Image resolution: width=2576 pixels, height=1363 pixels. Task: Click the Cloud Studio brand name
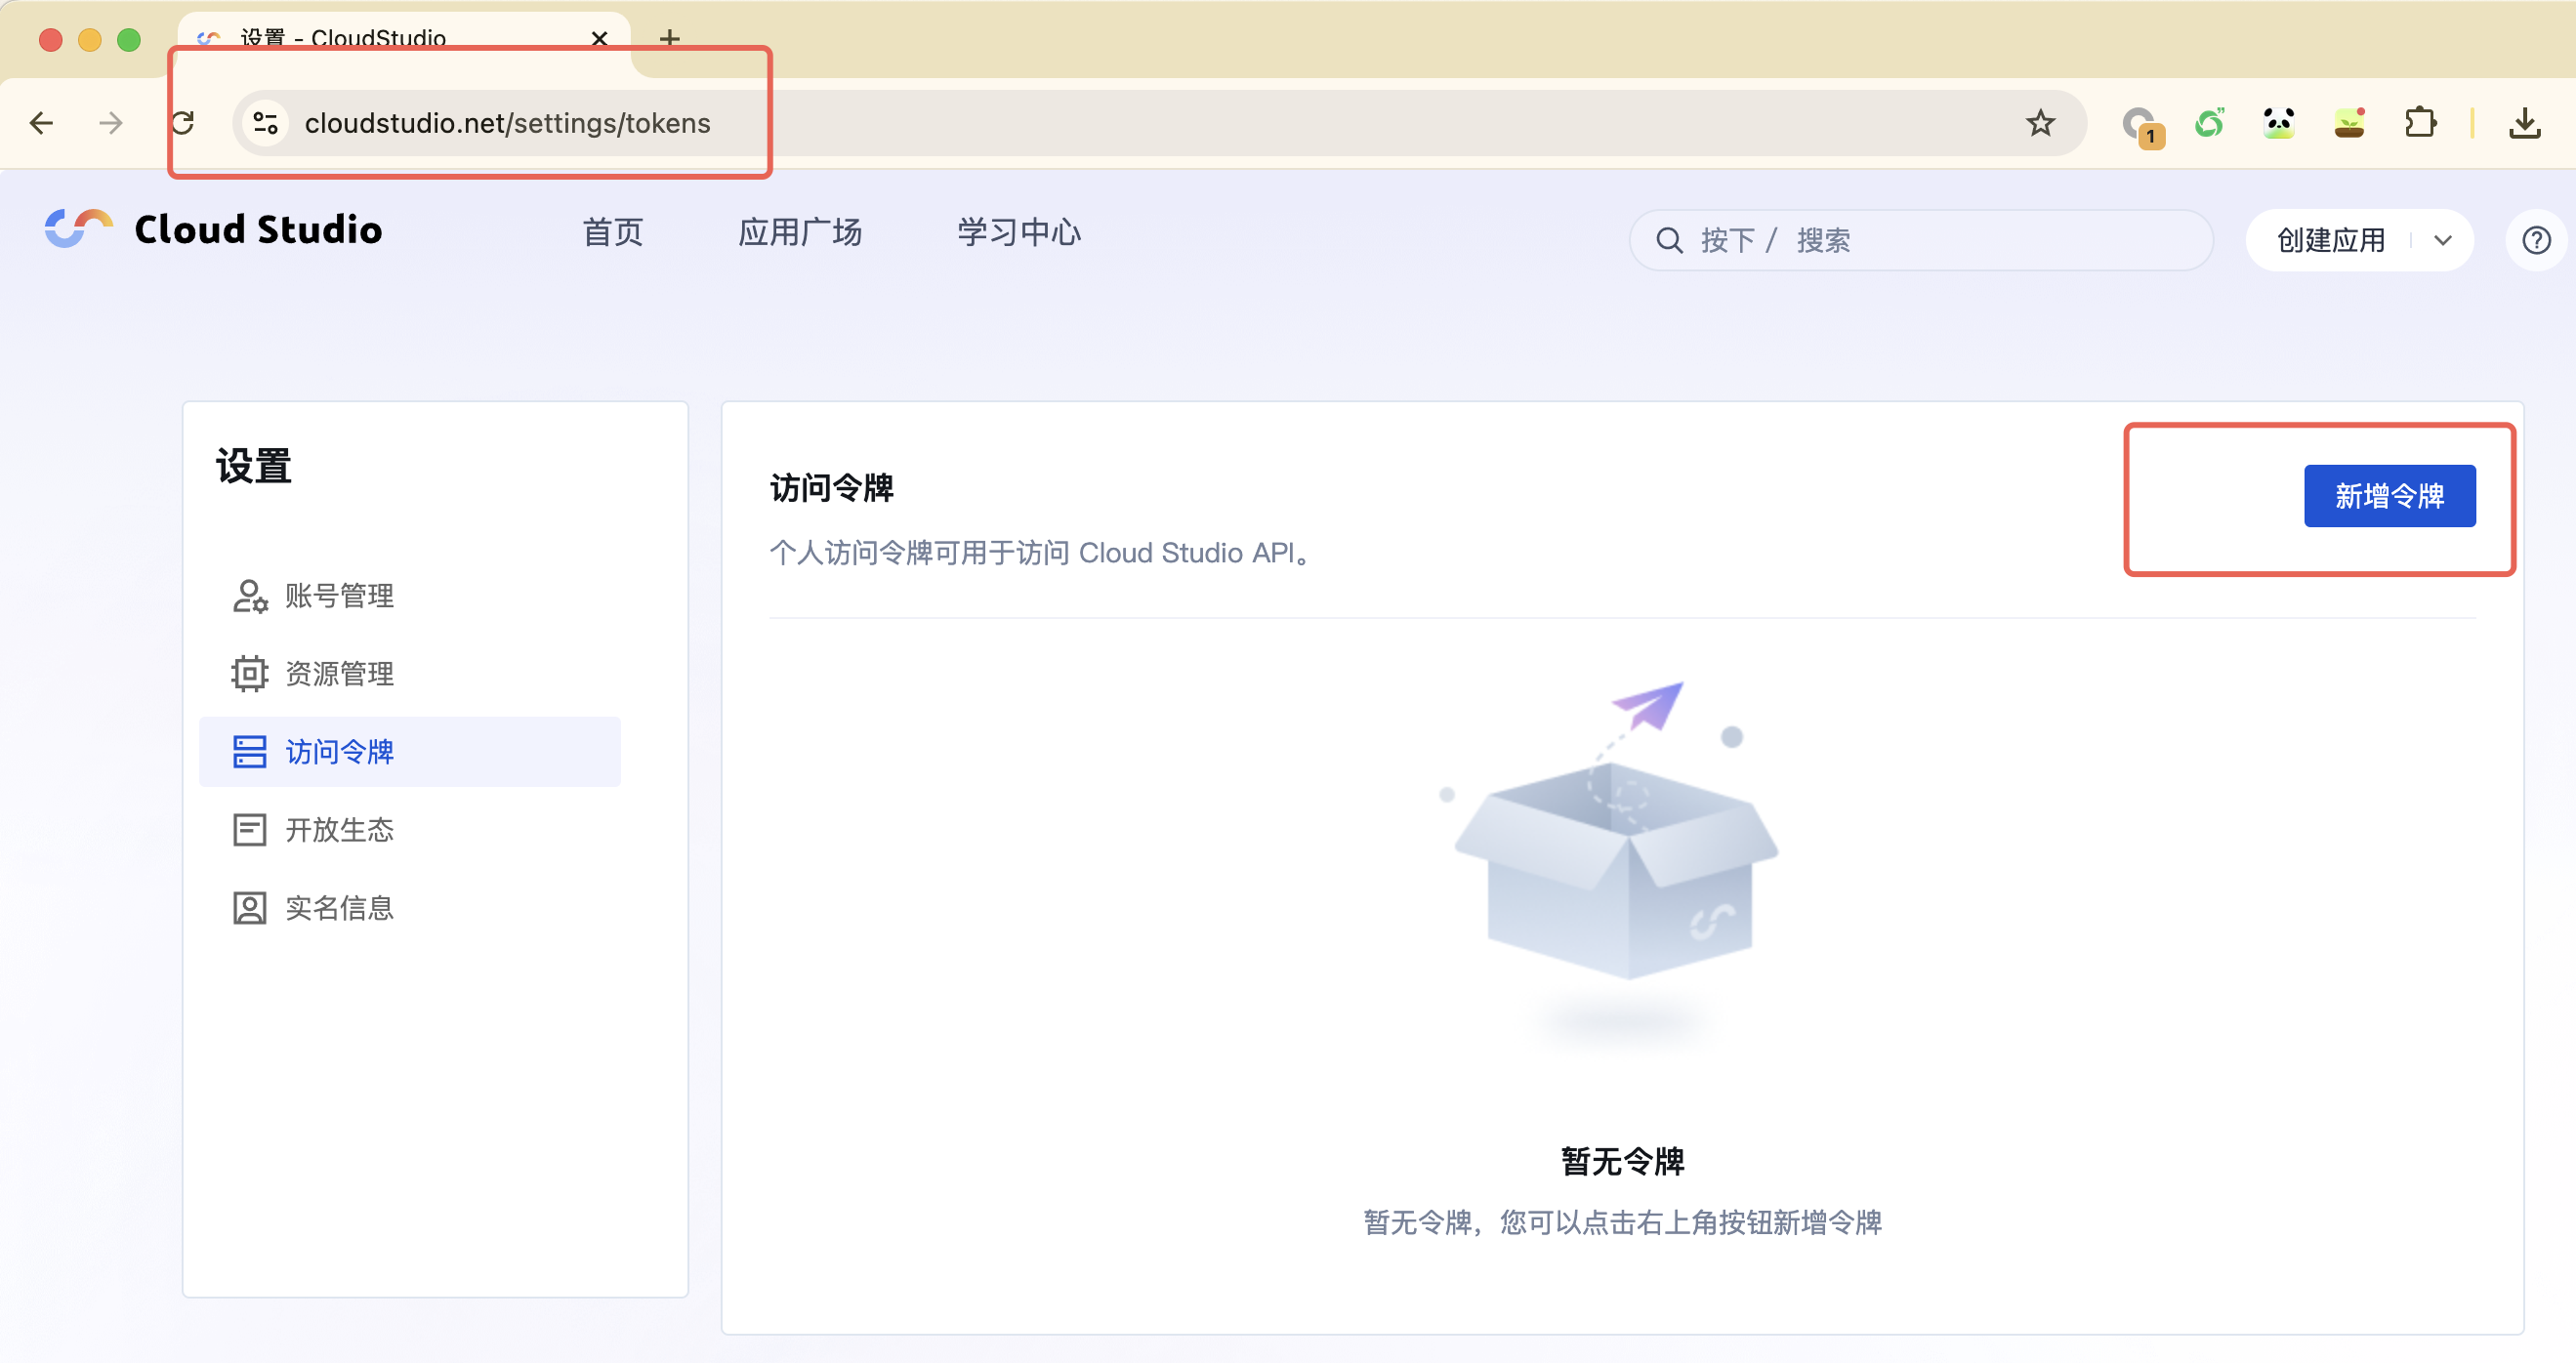pos(258,229)
